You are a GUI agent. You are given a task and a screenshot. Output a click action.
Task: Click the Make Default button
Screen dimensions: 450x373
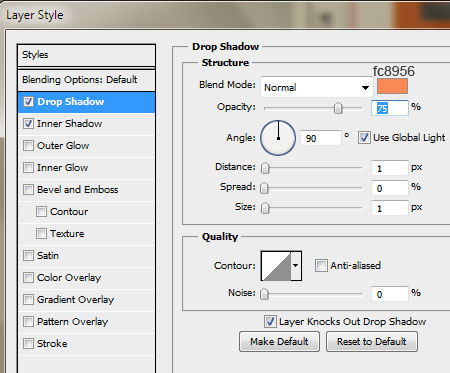[x=279, y=342]
